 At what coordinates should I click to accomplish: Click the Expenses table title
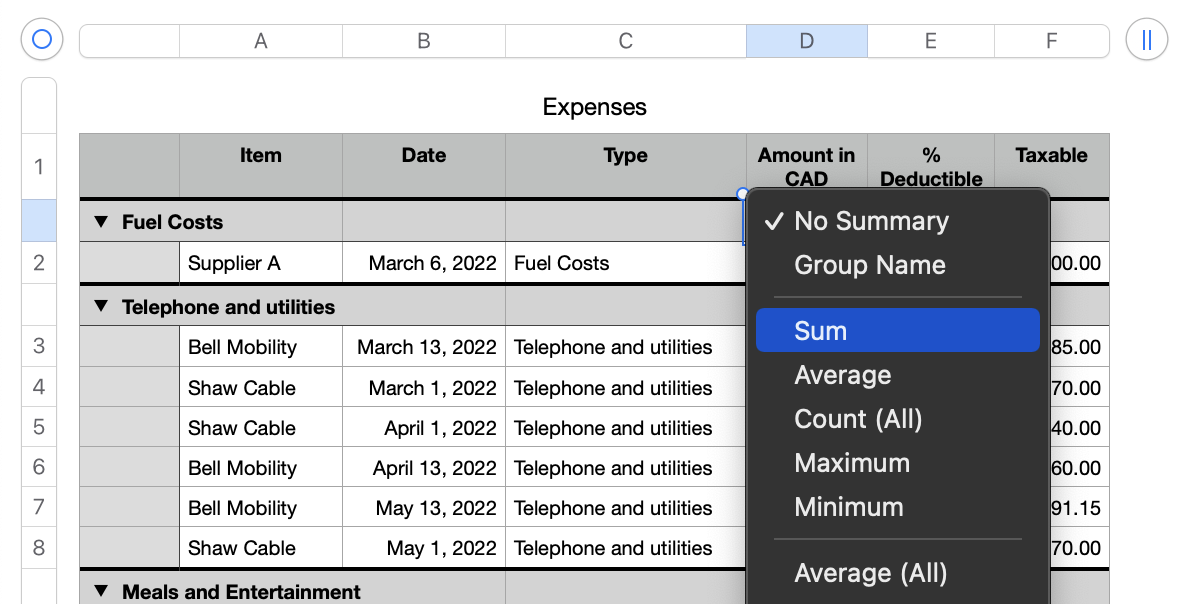pyautogui.click(x=594, y=107)
